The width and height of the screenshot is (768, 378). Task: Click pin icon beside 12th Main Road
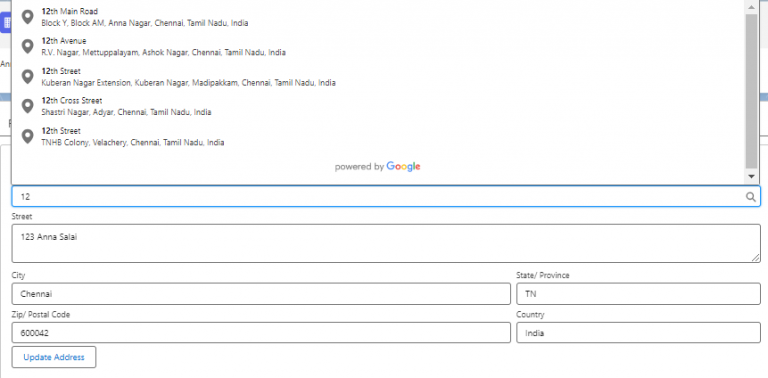click(28, 17)
